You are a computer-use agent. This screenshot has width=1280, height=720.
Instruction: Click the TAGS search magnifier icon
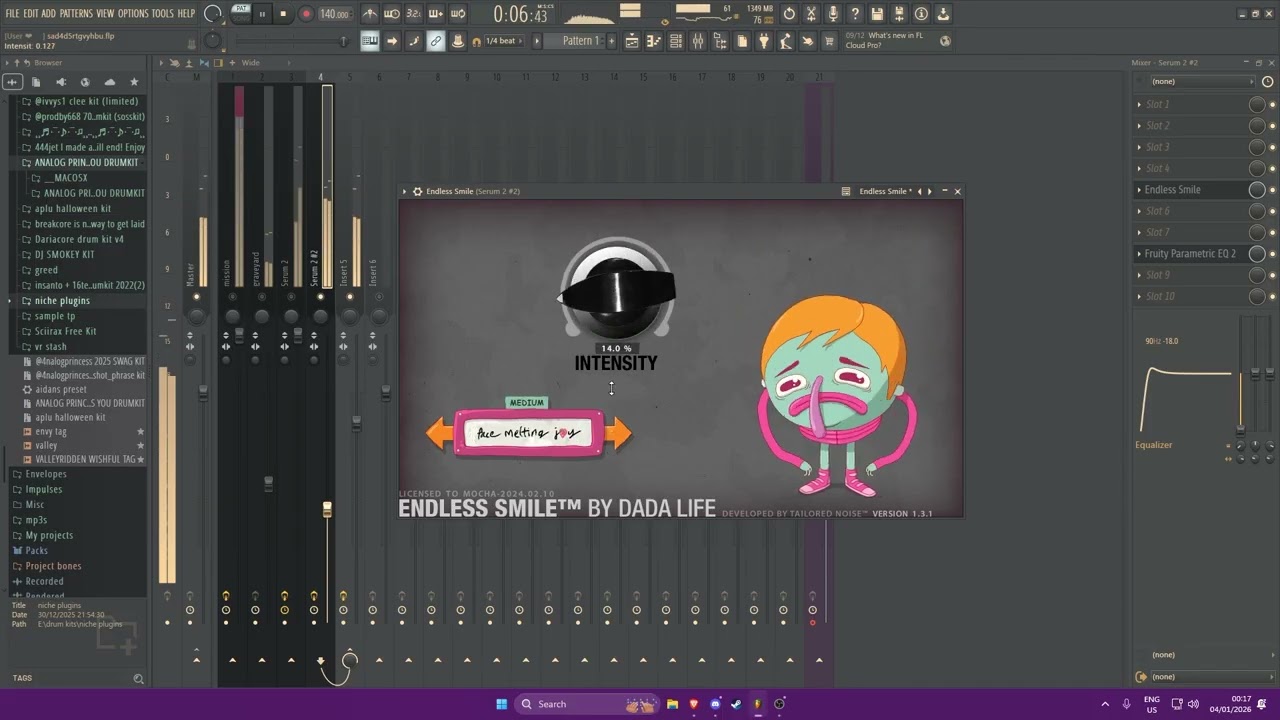pyautogui.click(x=138, y=678)
